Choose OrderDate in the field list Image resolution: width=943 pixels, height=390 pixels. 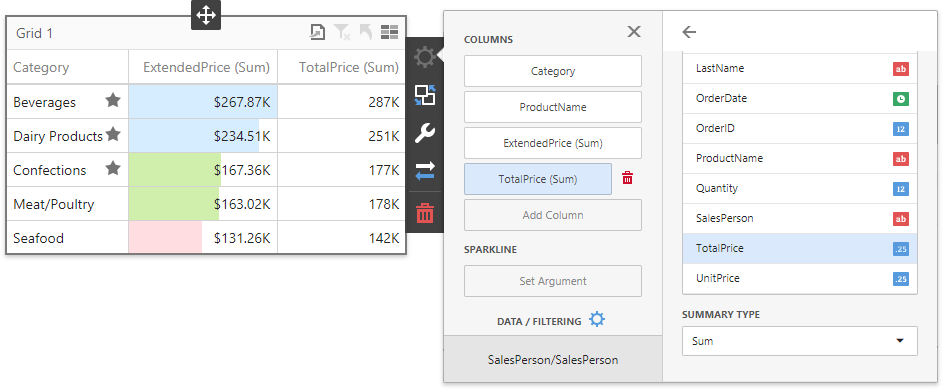coord(799,99)
